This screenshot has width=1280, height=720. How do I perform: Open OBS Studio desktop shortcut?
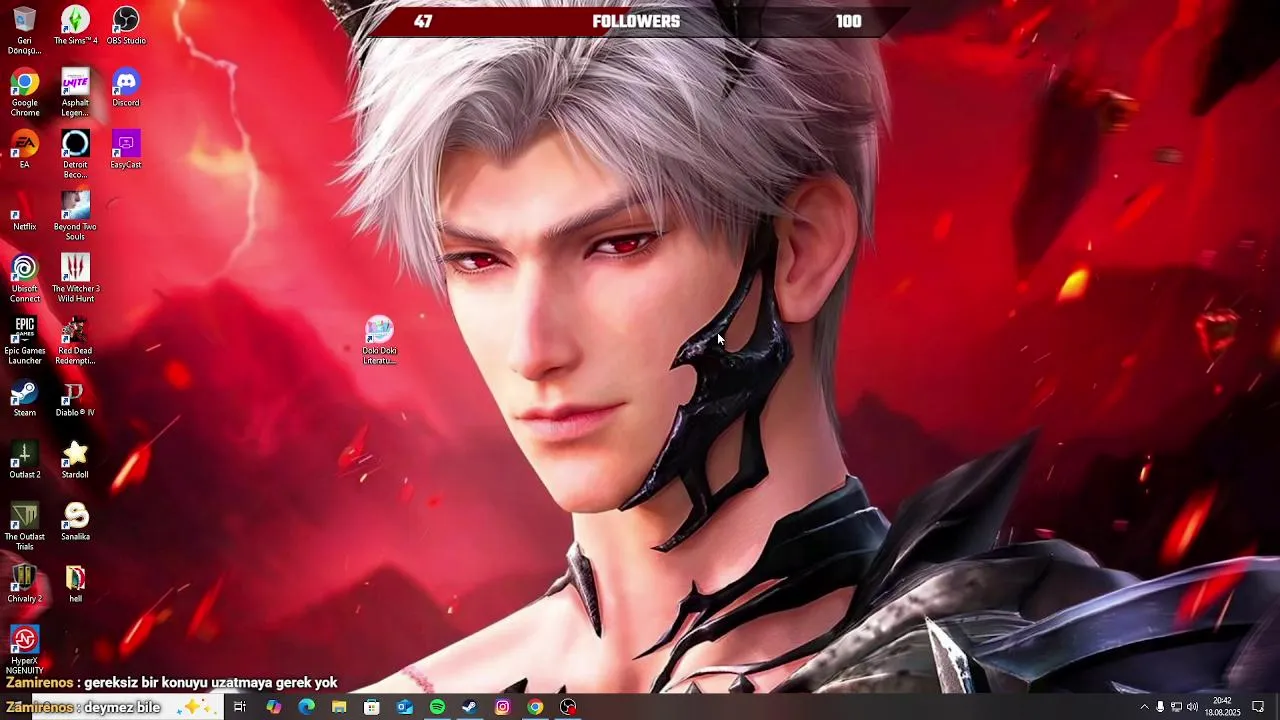[126, 26]
